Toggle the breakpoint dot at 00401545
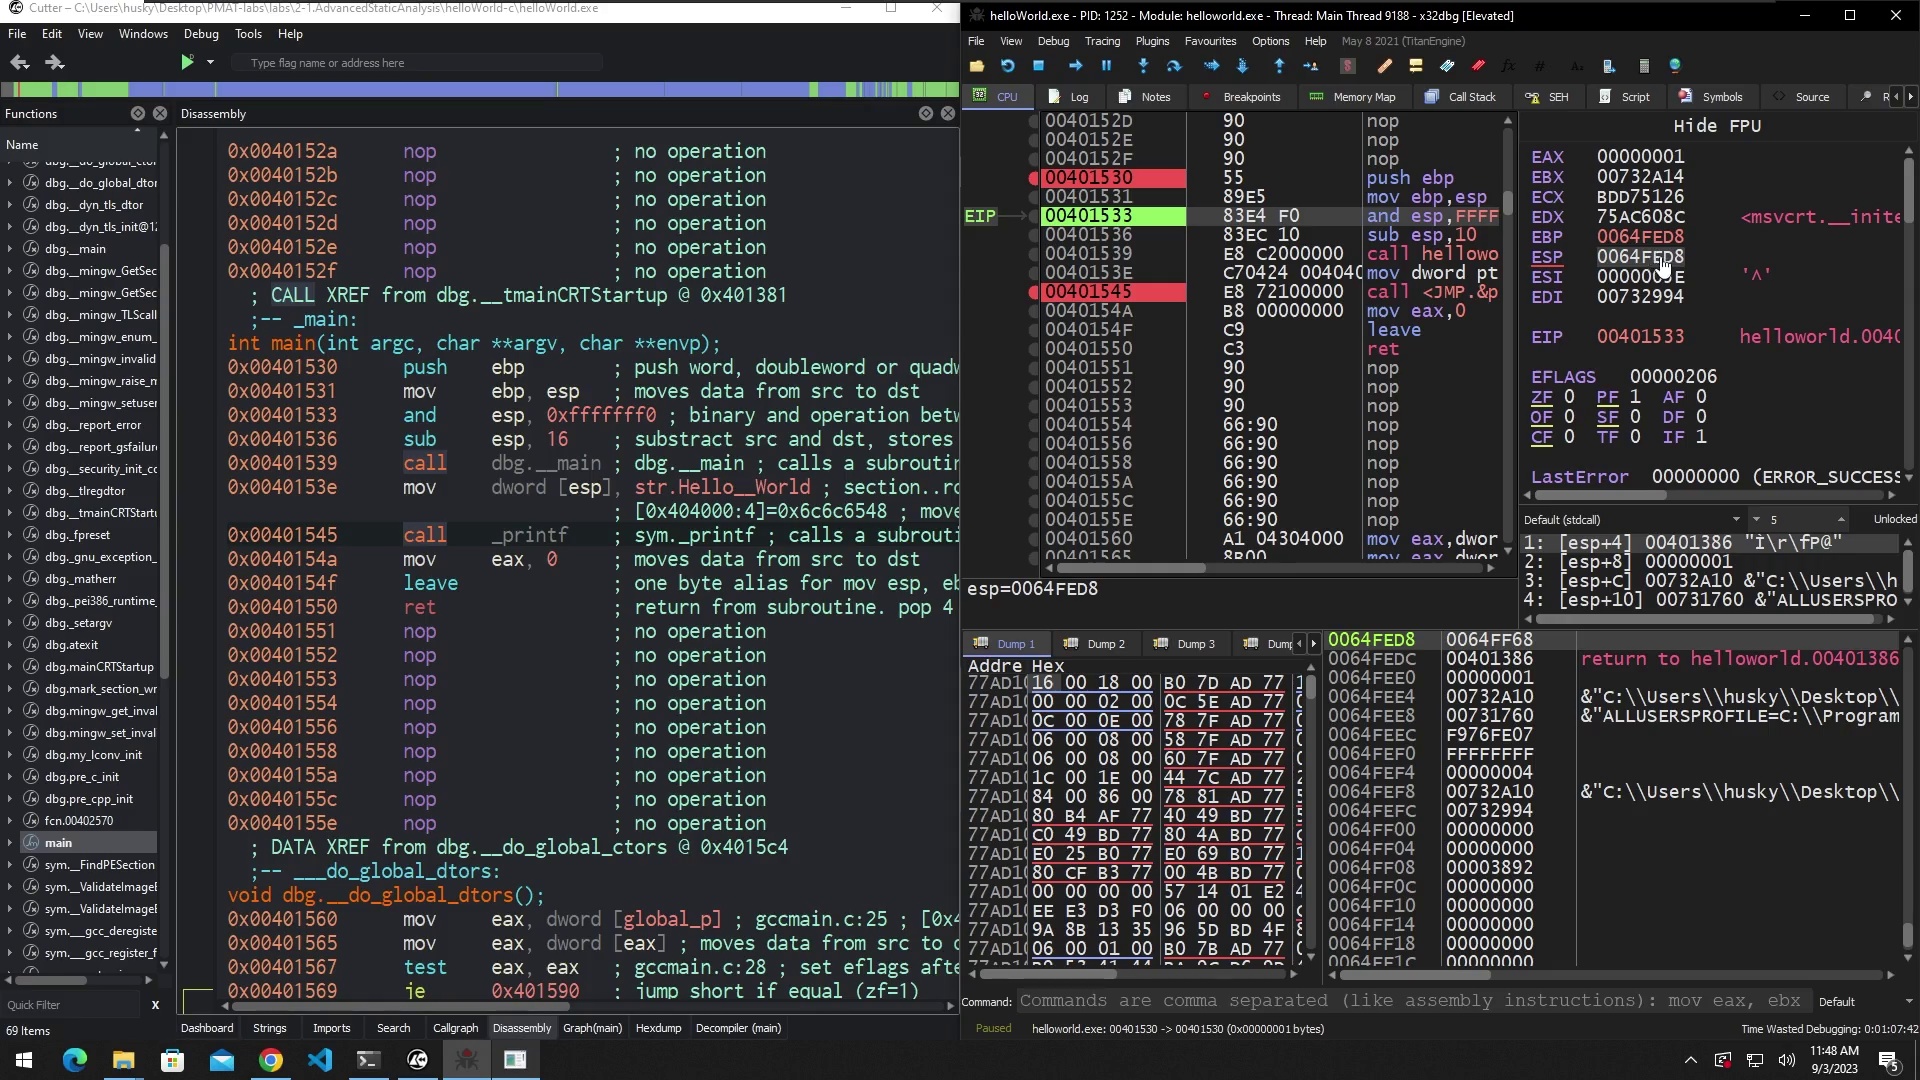 pos(1034,292)
